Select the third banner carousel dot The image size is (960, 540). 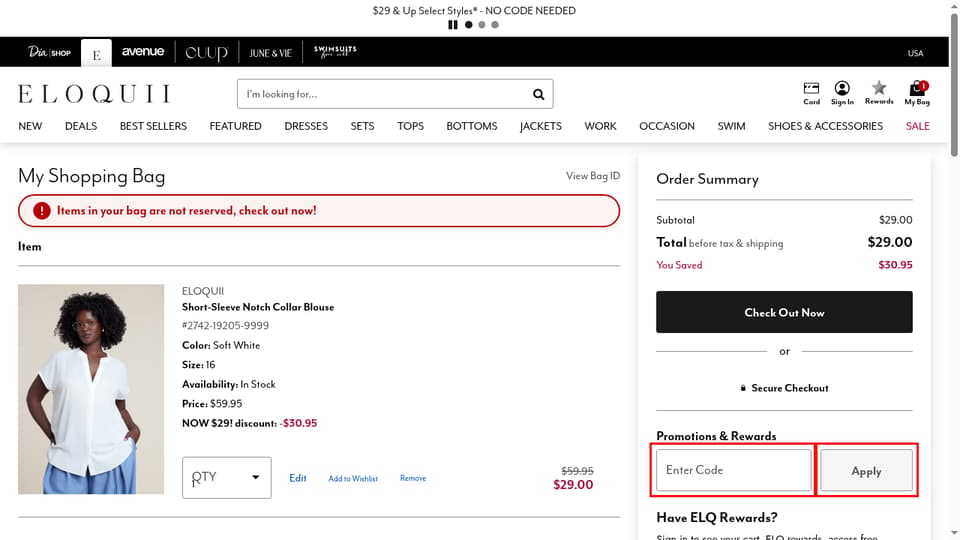(x=495, y=25)
